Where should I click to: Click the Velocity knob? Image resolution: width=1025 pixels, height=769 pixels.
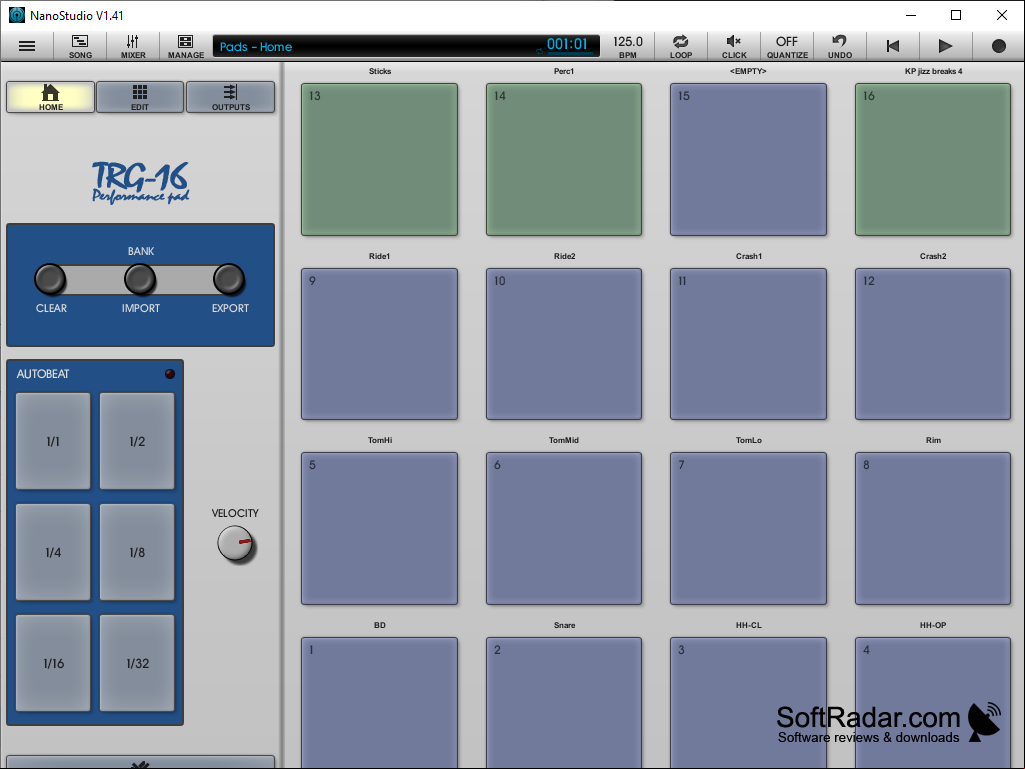[x=235, y=545]
